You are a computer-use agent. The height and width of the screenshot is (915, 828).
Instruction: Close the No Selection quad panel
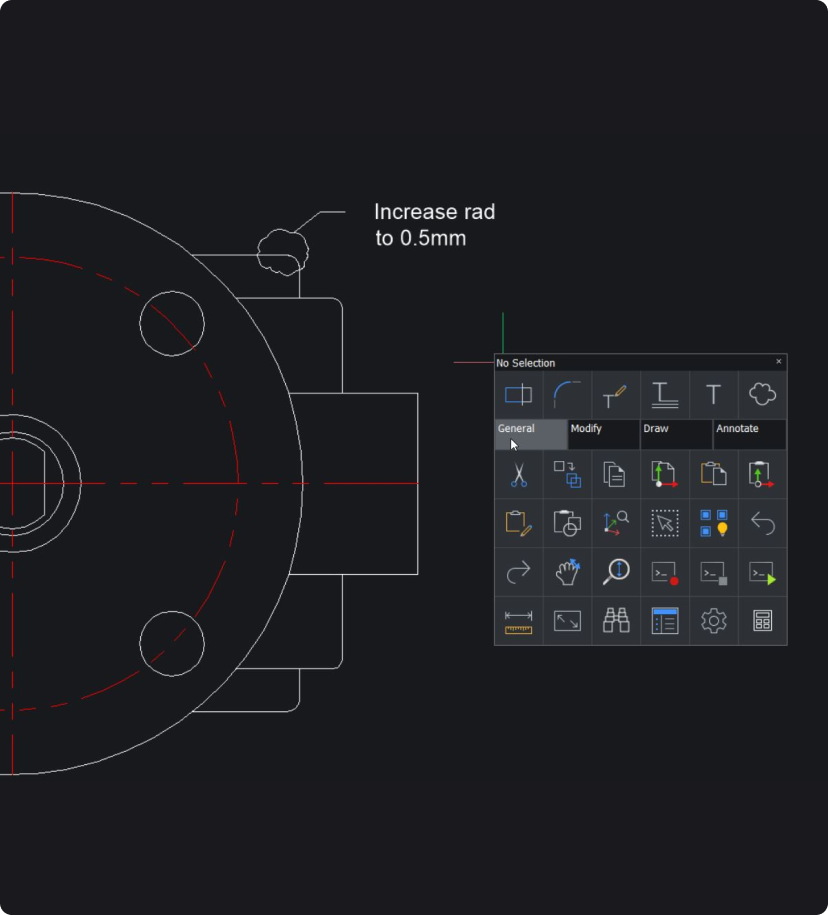tap(779, 362)
